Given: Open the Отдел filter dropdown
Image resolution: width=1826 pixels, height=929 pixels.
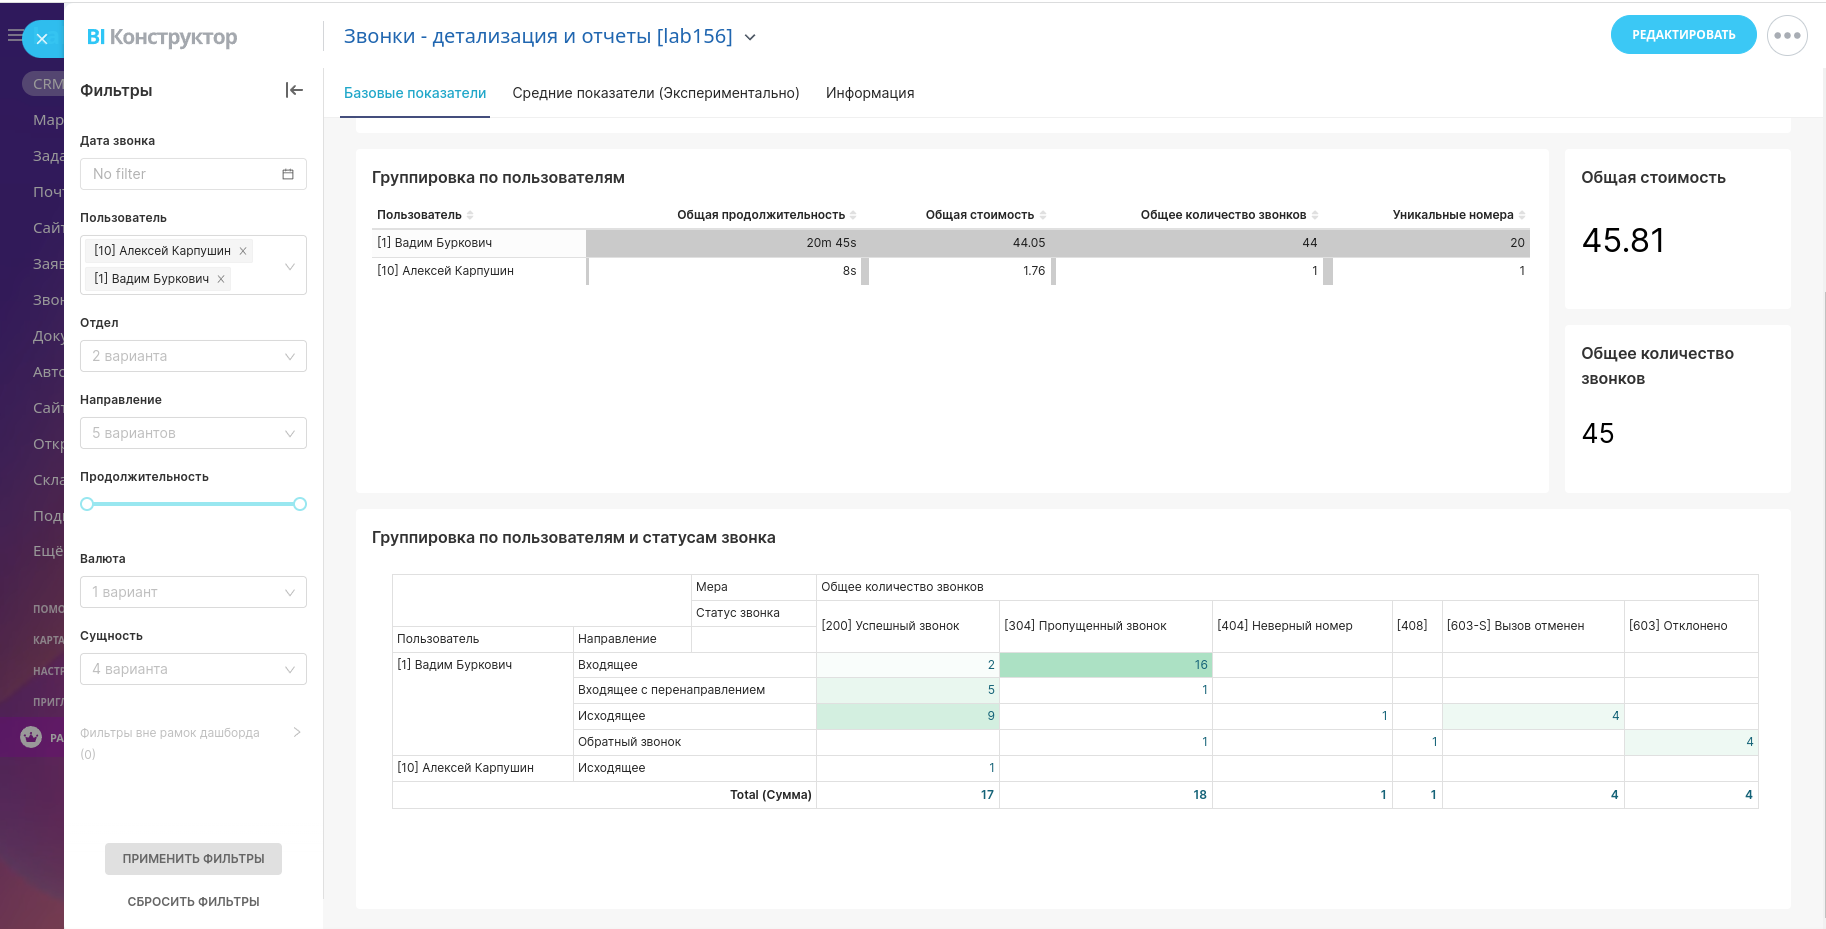Looking at the screenshot, I should tap(193, 356).
